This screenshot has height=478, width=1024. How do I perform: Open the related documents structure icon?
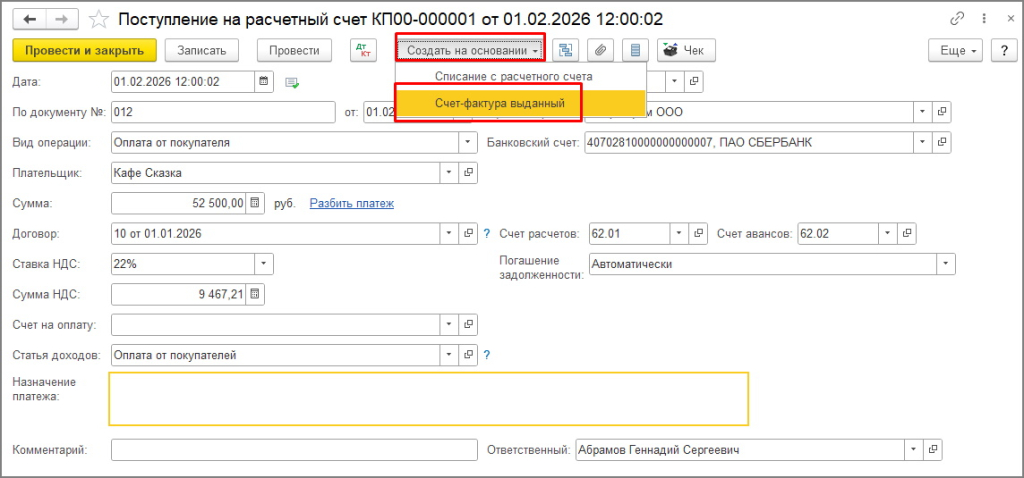click(566, 50)
